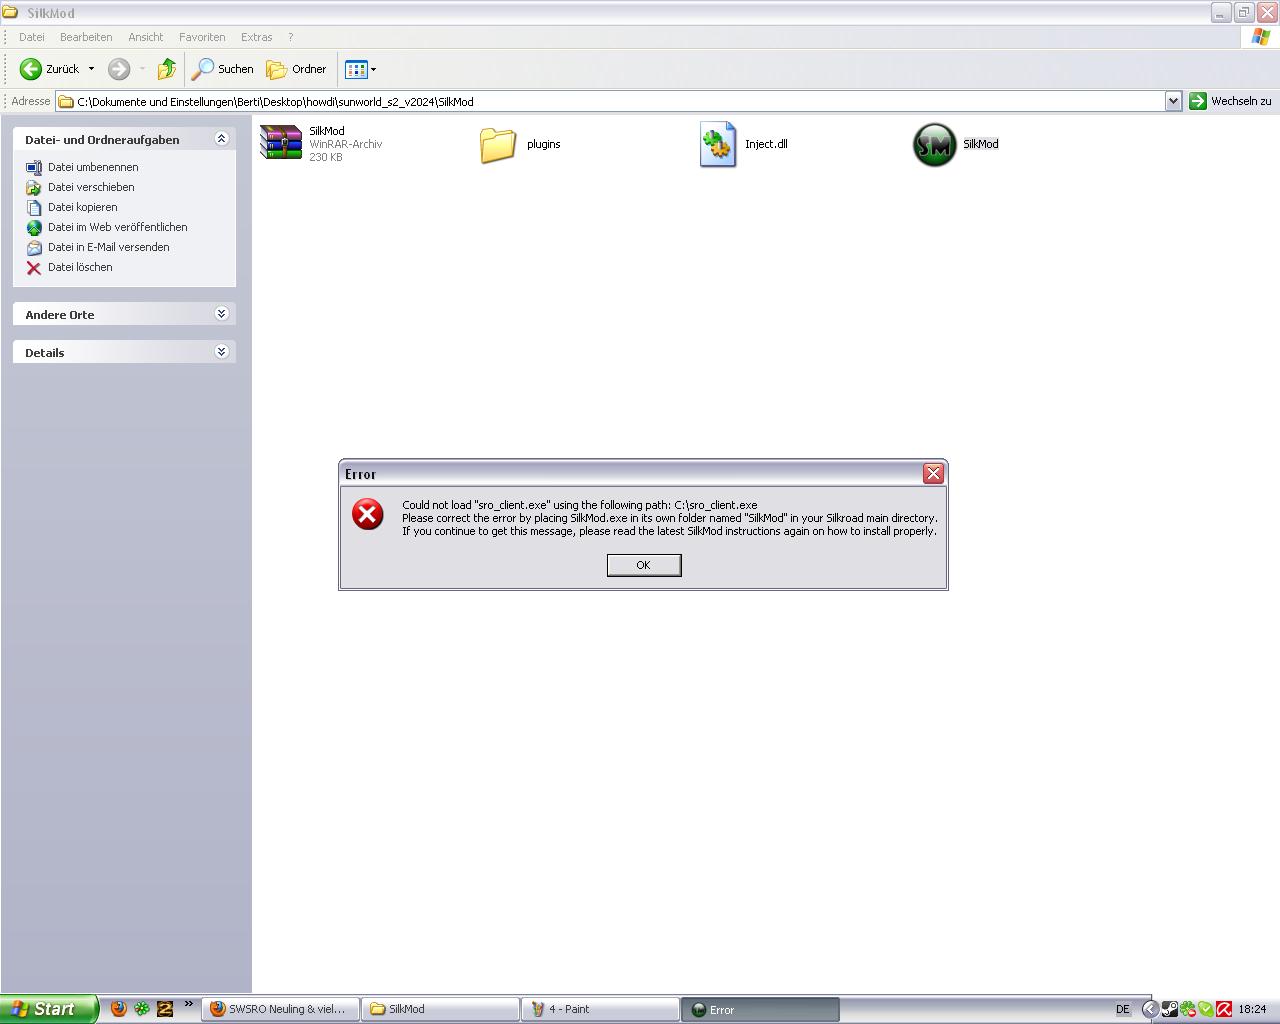Image resolution: width=1280 pixels, height=1024 pixels.
Task: Open the SilkMod WinRAR archive file
Action: (x=281, y=143)
